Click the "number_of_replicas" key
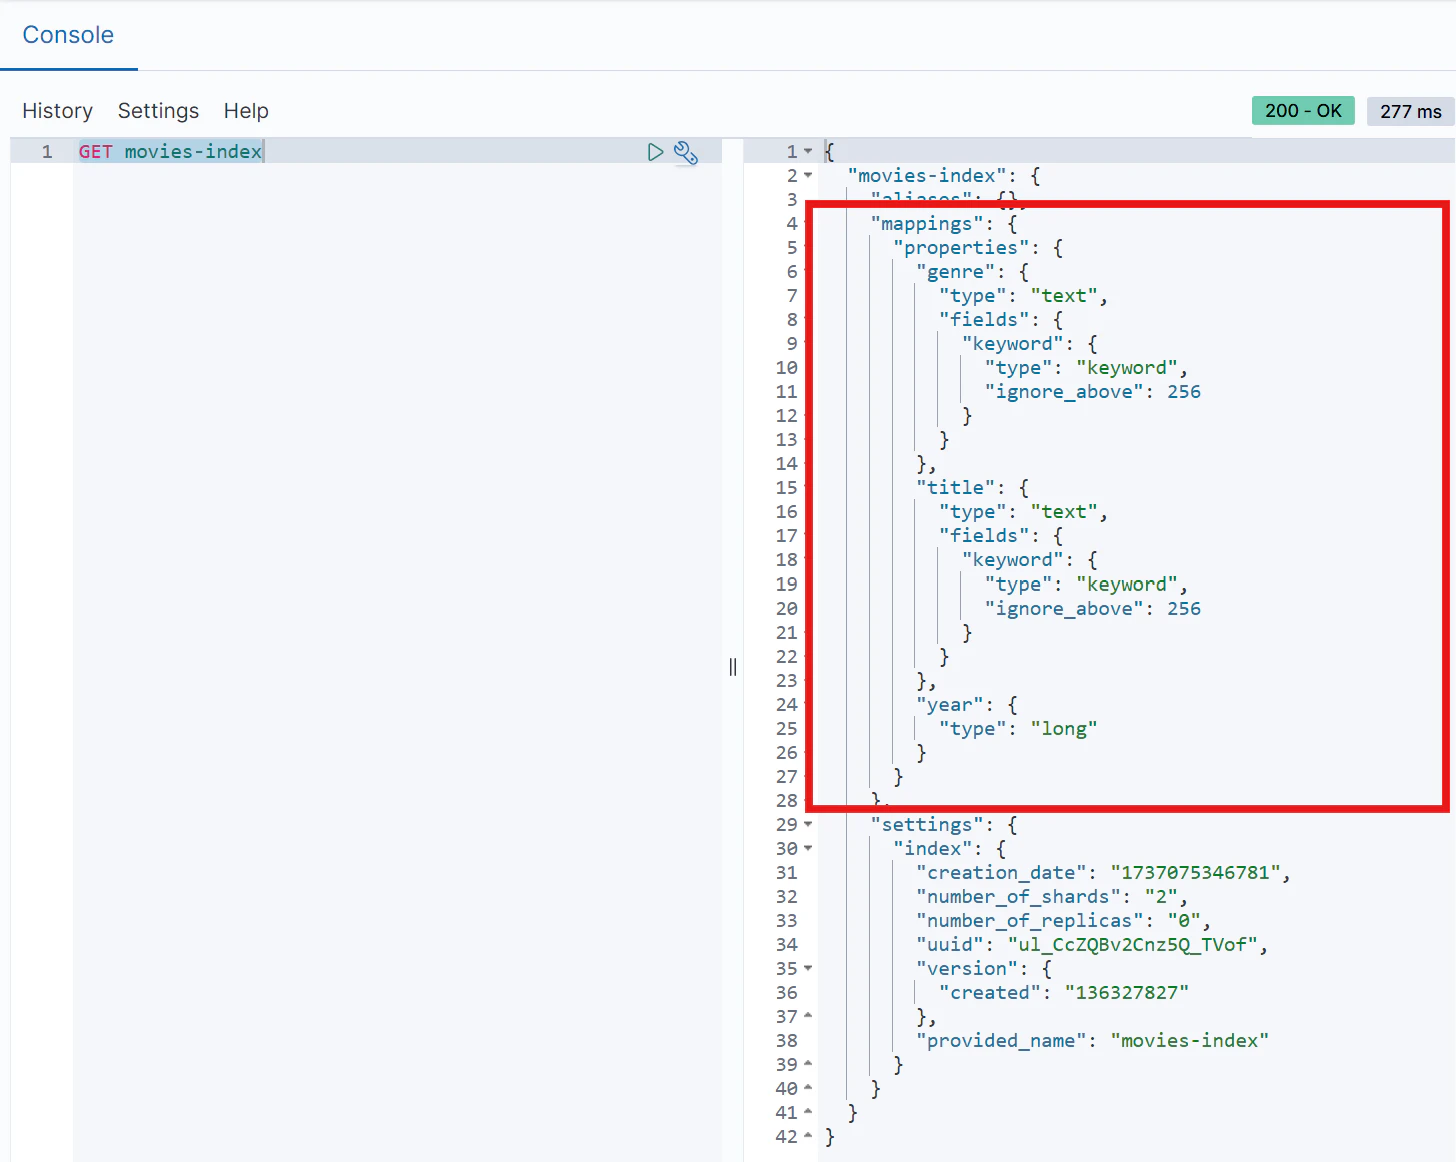Image resolution: width=1456 pixels, height=1162 pixels. pos(1030,921)
